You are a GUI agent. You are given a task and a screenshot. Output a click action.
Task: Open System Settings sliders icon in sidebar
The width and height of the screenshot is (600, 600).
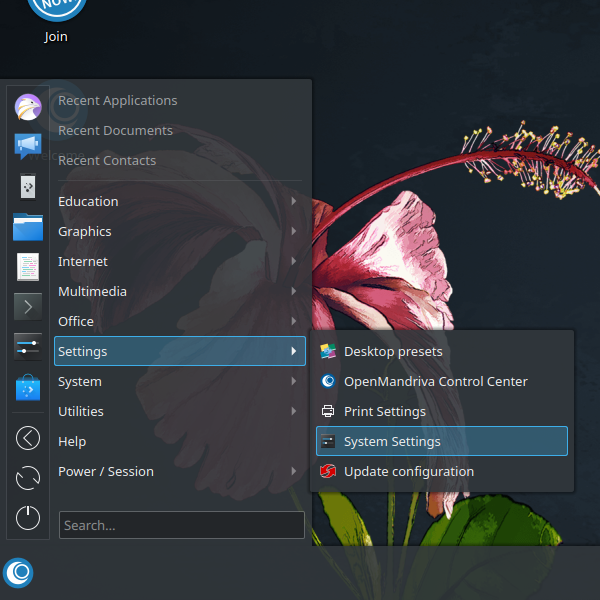click(x=28, y=347)
